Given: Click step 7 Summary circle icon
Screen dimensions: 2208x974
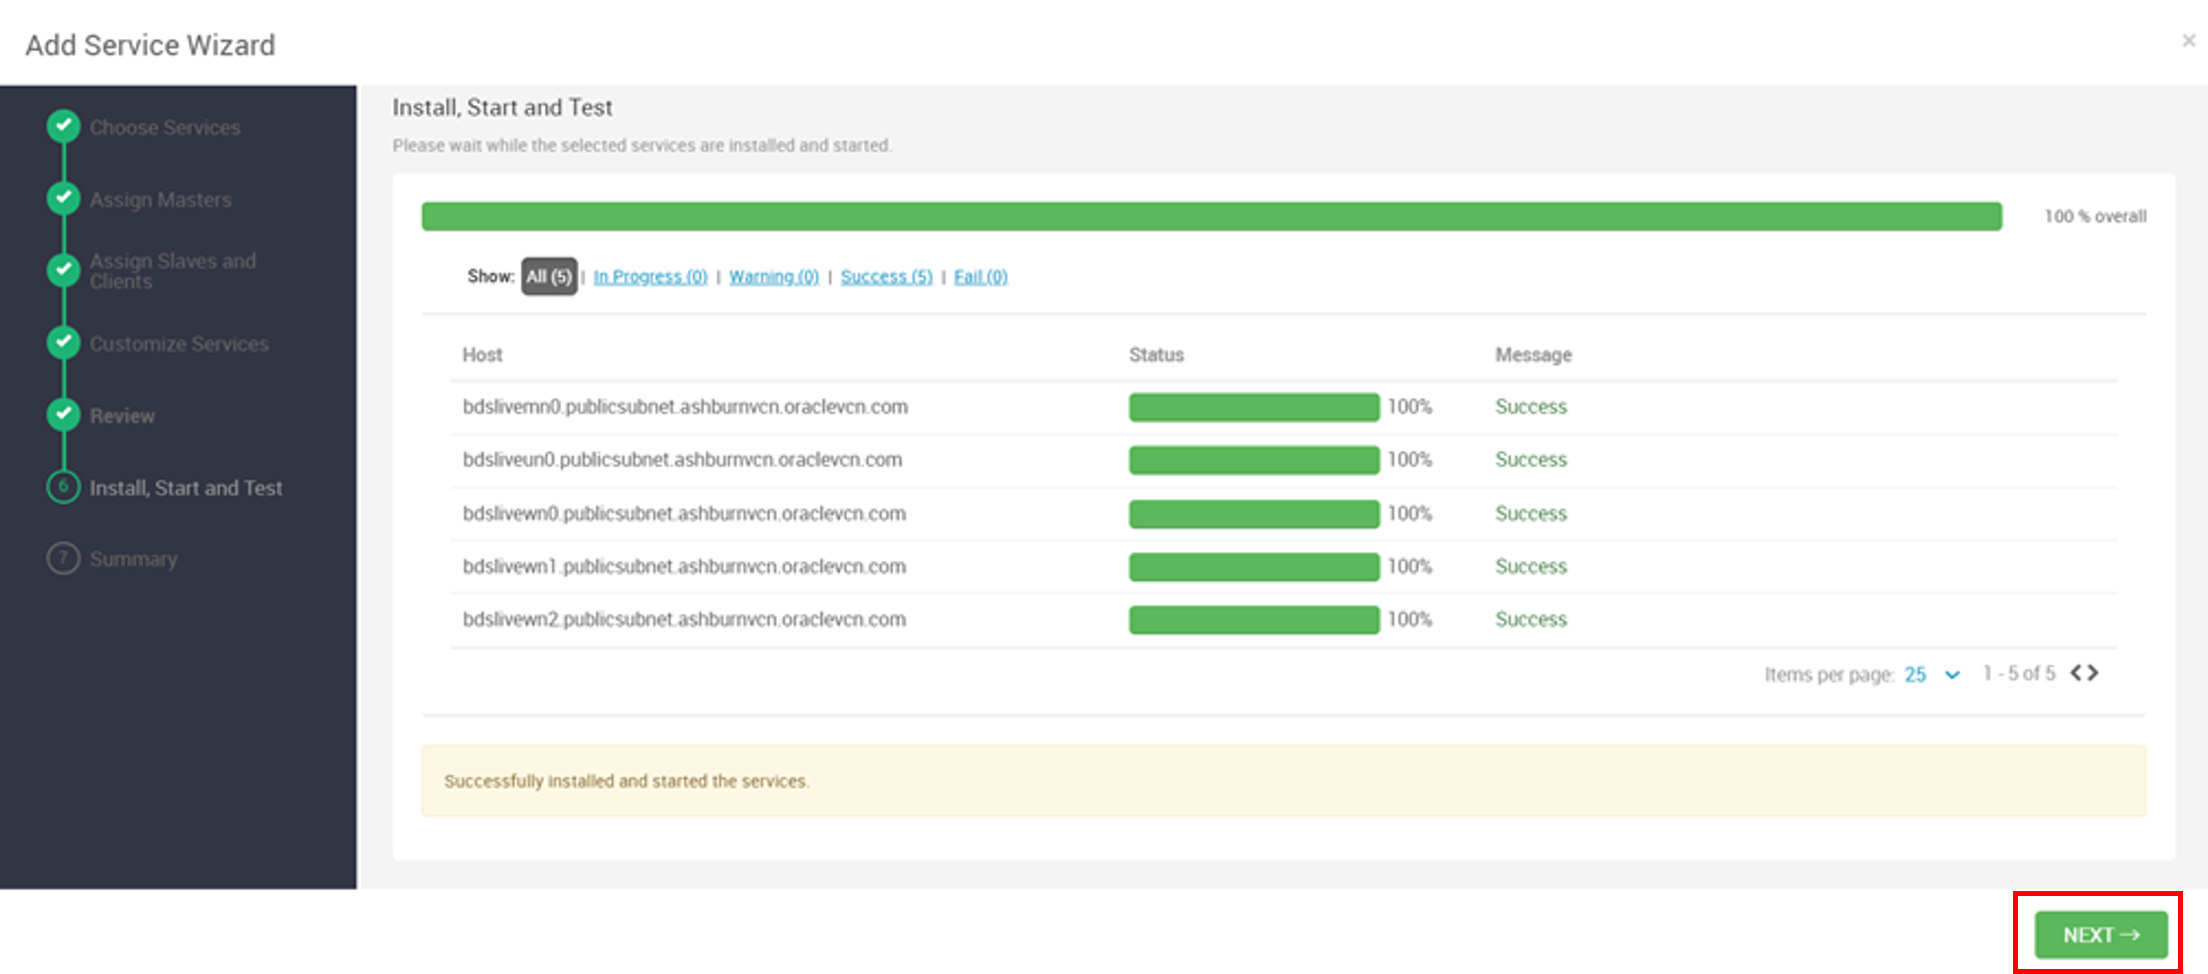Looking at the screenshot, I should (64, 558).
